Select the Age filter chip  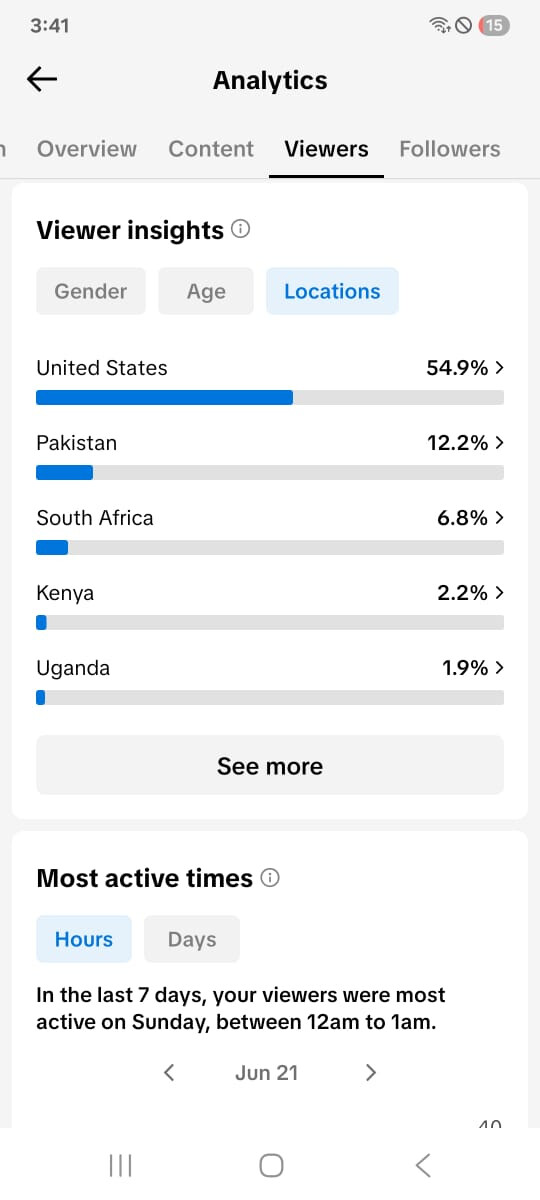tap(206, 291)
